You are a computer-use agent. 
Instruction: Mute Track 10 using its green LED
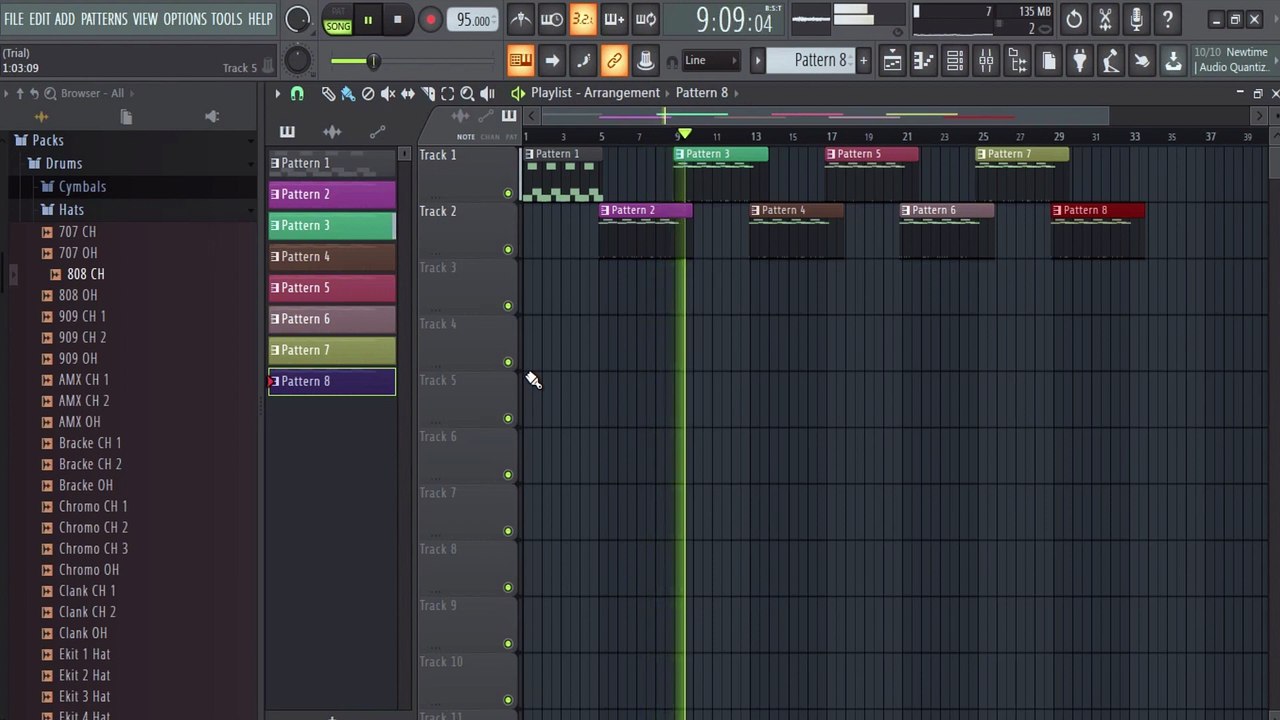[x=508, y=699]
